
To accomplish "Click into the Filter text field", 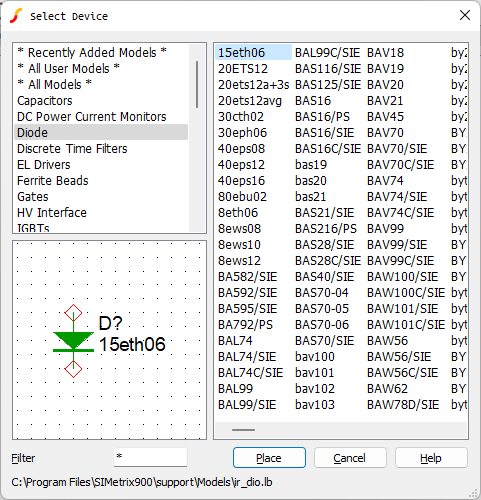I will pos(150,457).
